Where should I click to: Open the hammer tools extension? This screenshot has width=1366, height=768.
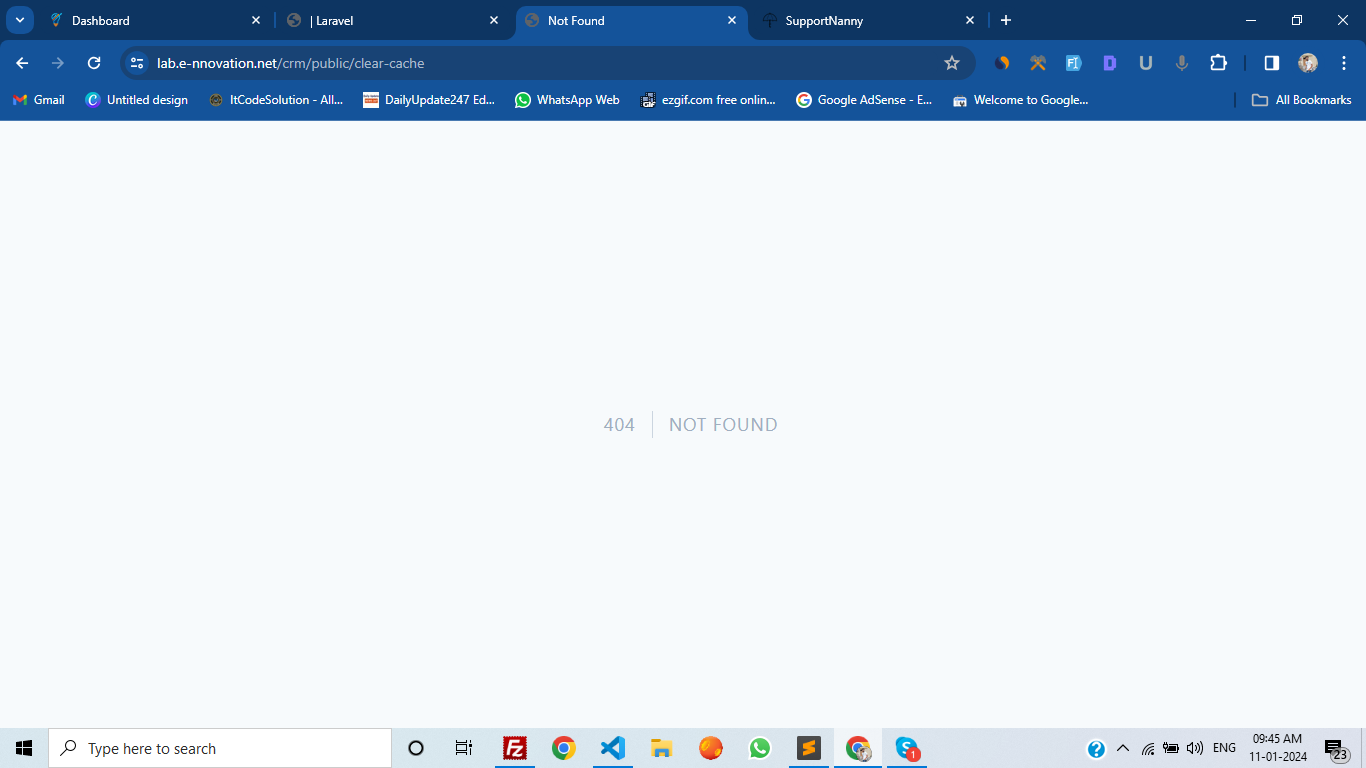coord(1038,63)
